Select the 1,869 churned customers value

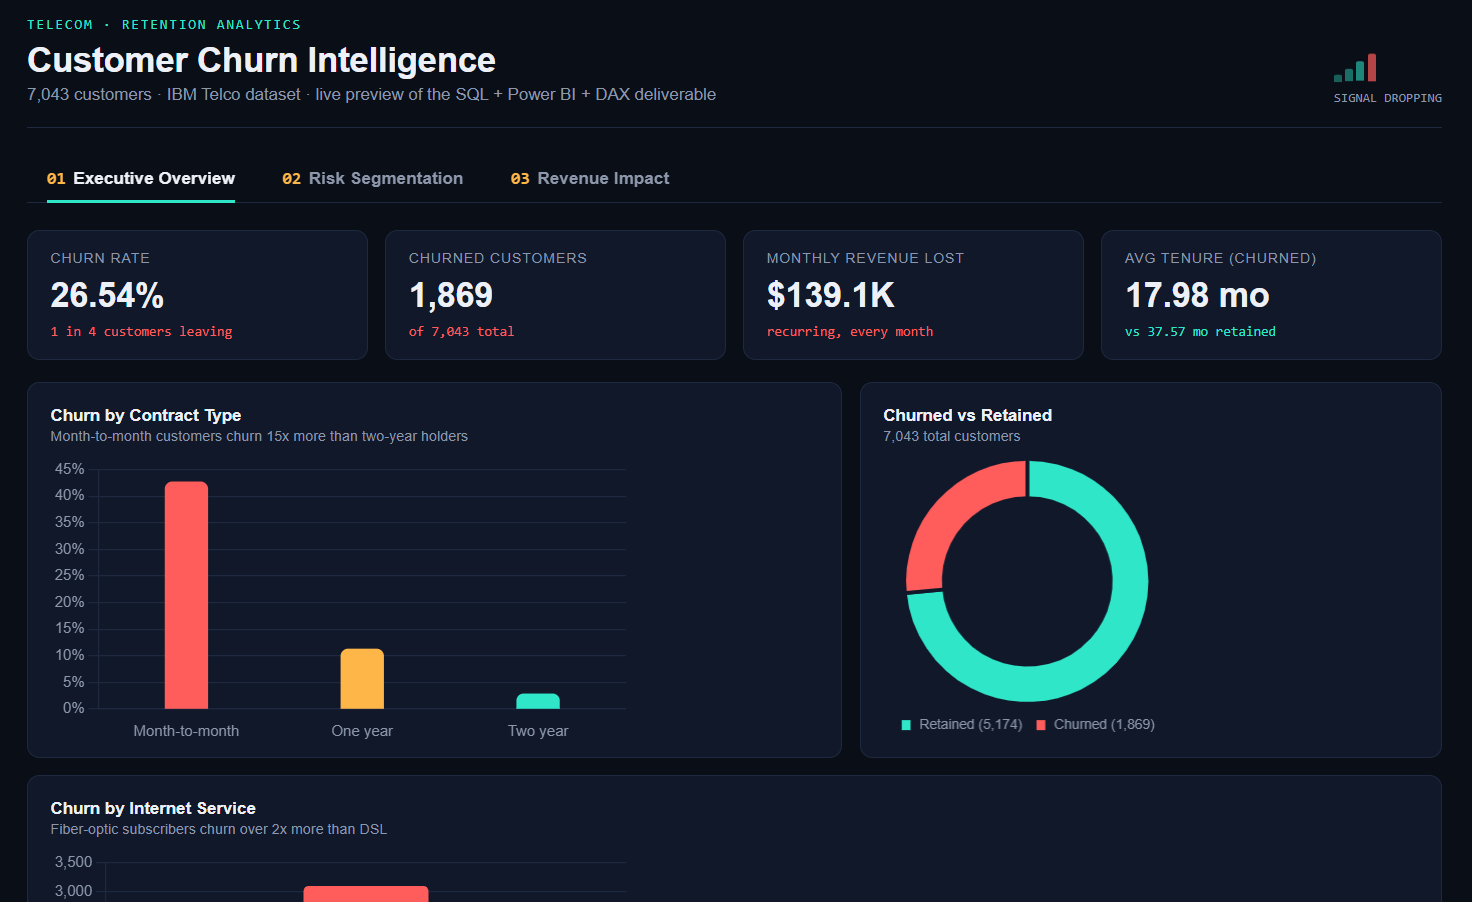click(451, 295)
